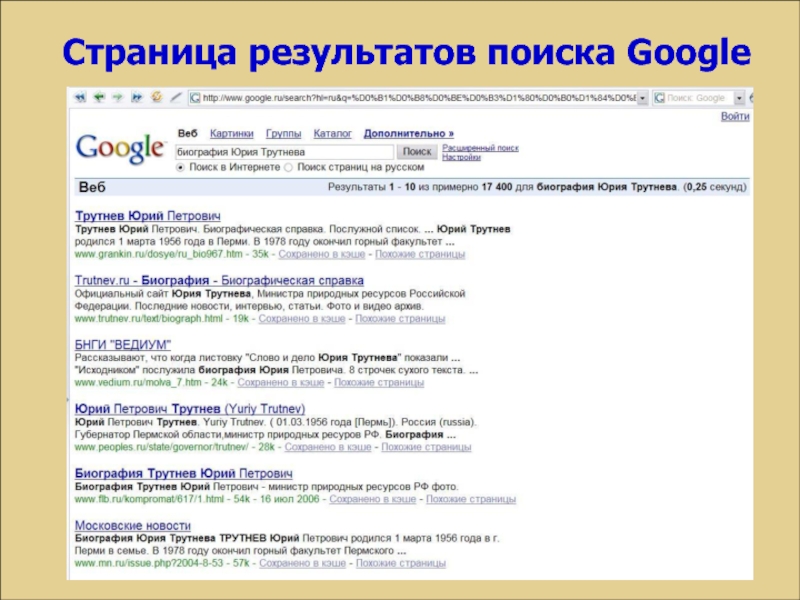Click the rewind navigation icon in browser toolbar

pyautogui.click(x=80, y=97)
